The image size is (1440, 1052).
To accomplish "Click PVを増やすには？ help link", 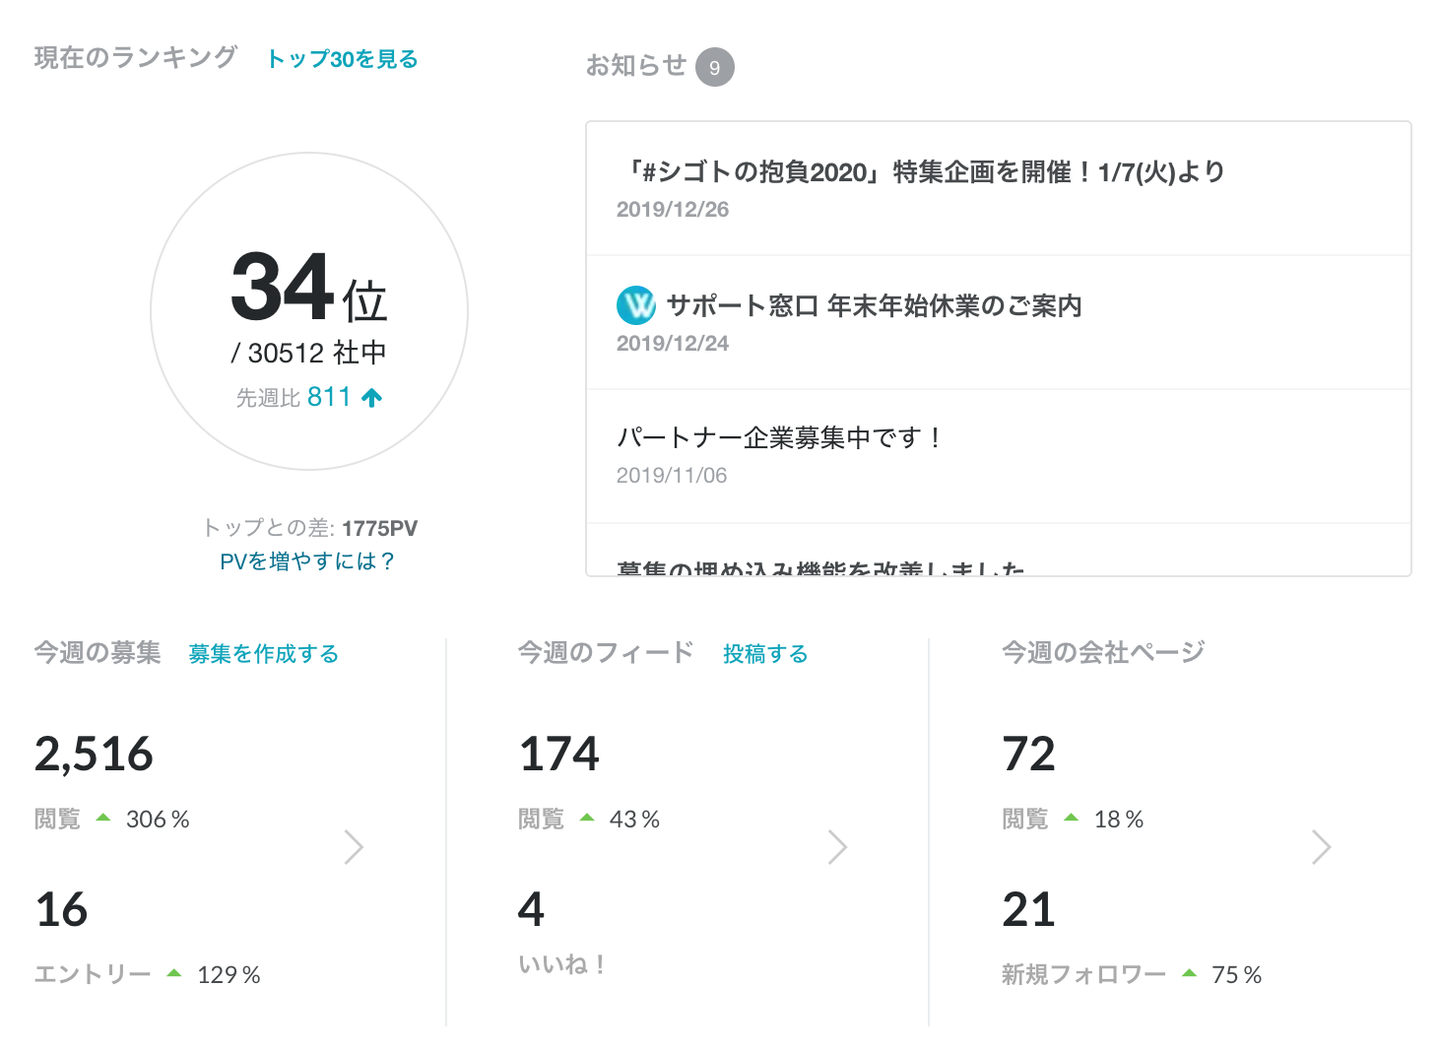I will pos(307,561).
